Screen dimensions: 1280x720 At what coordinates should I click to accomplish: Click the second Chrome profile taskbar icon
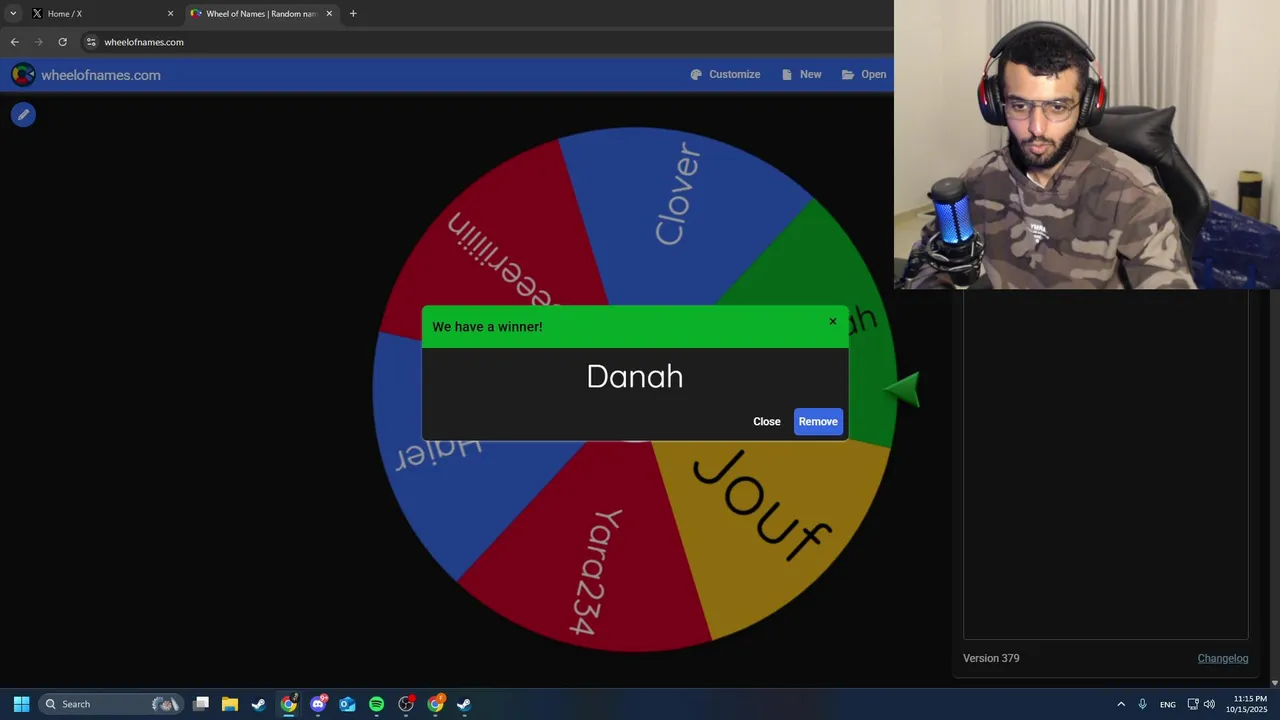[435, 704]
